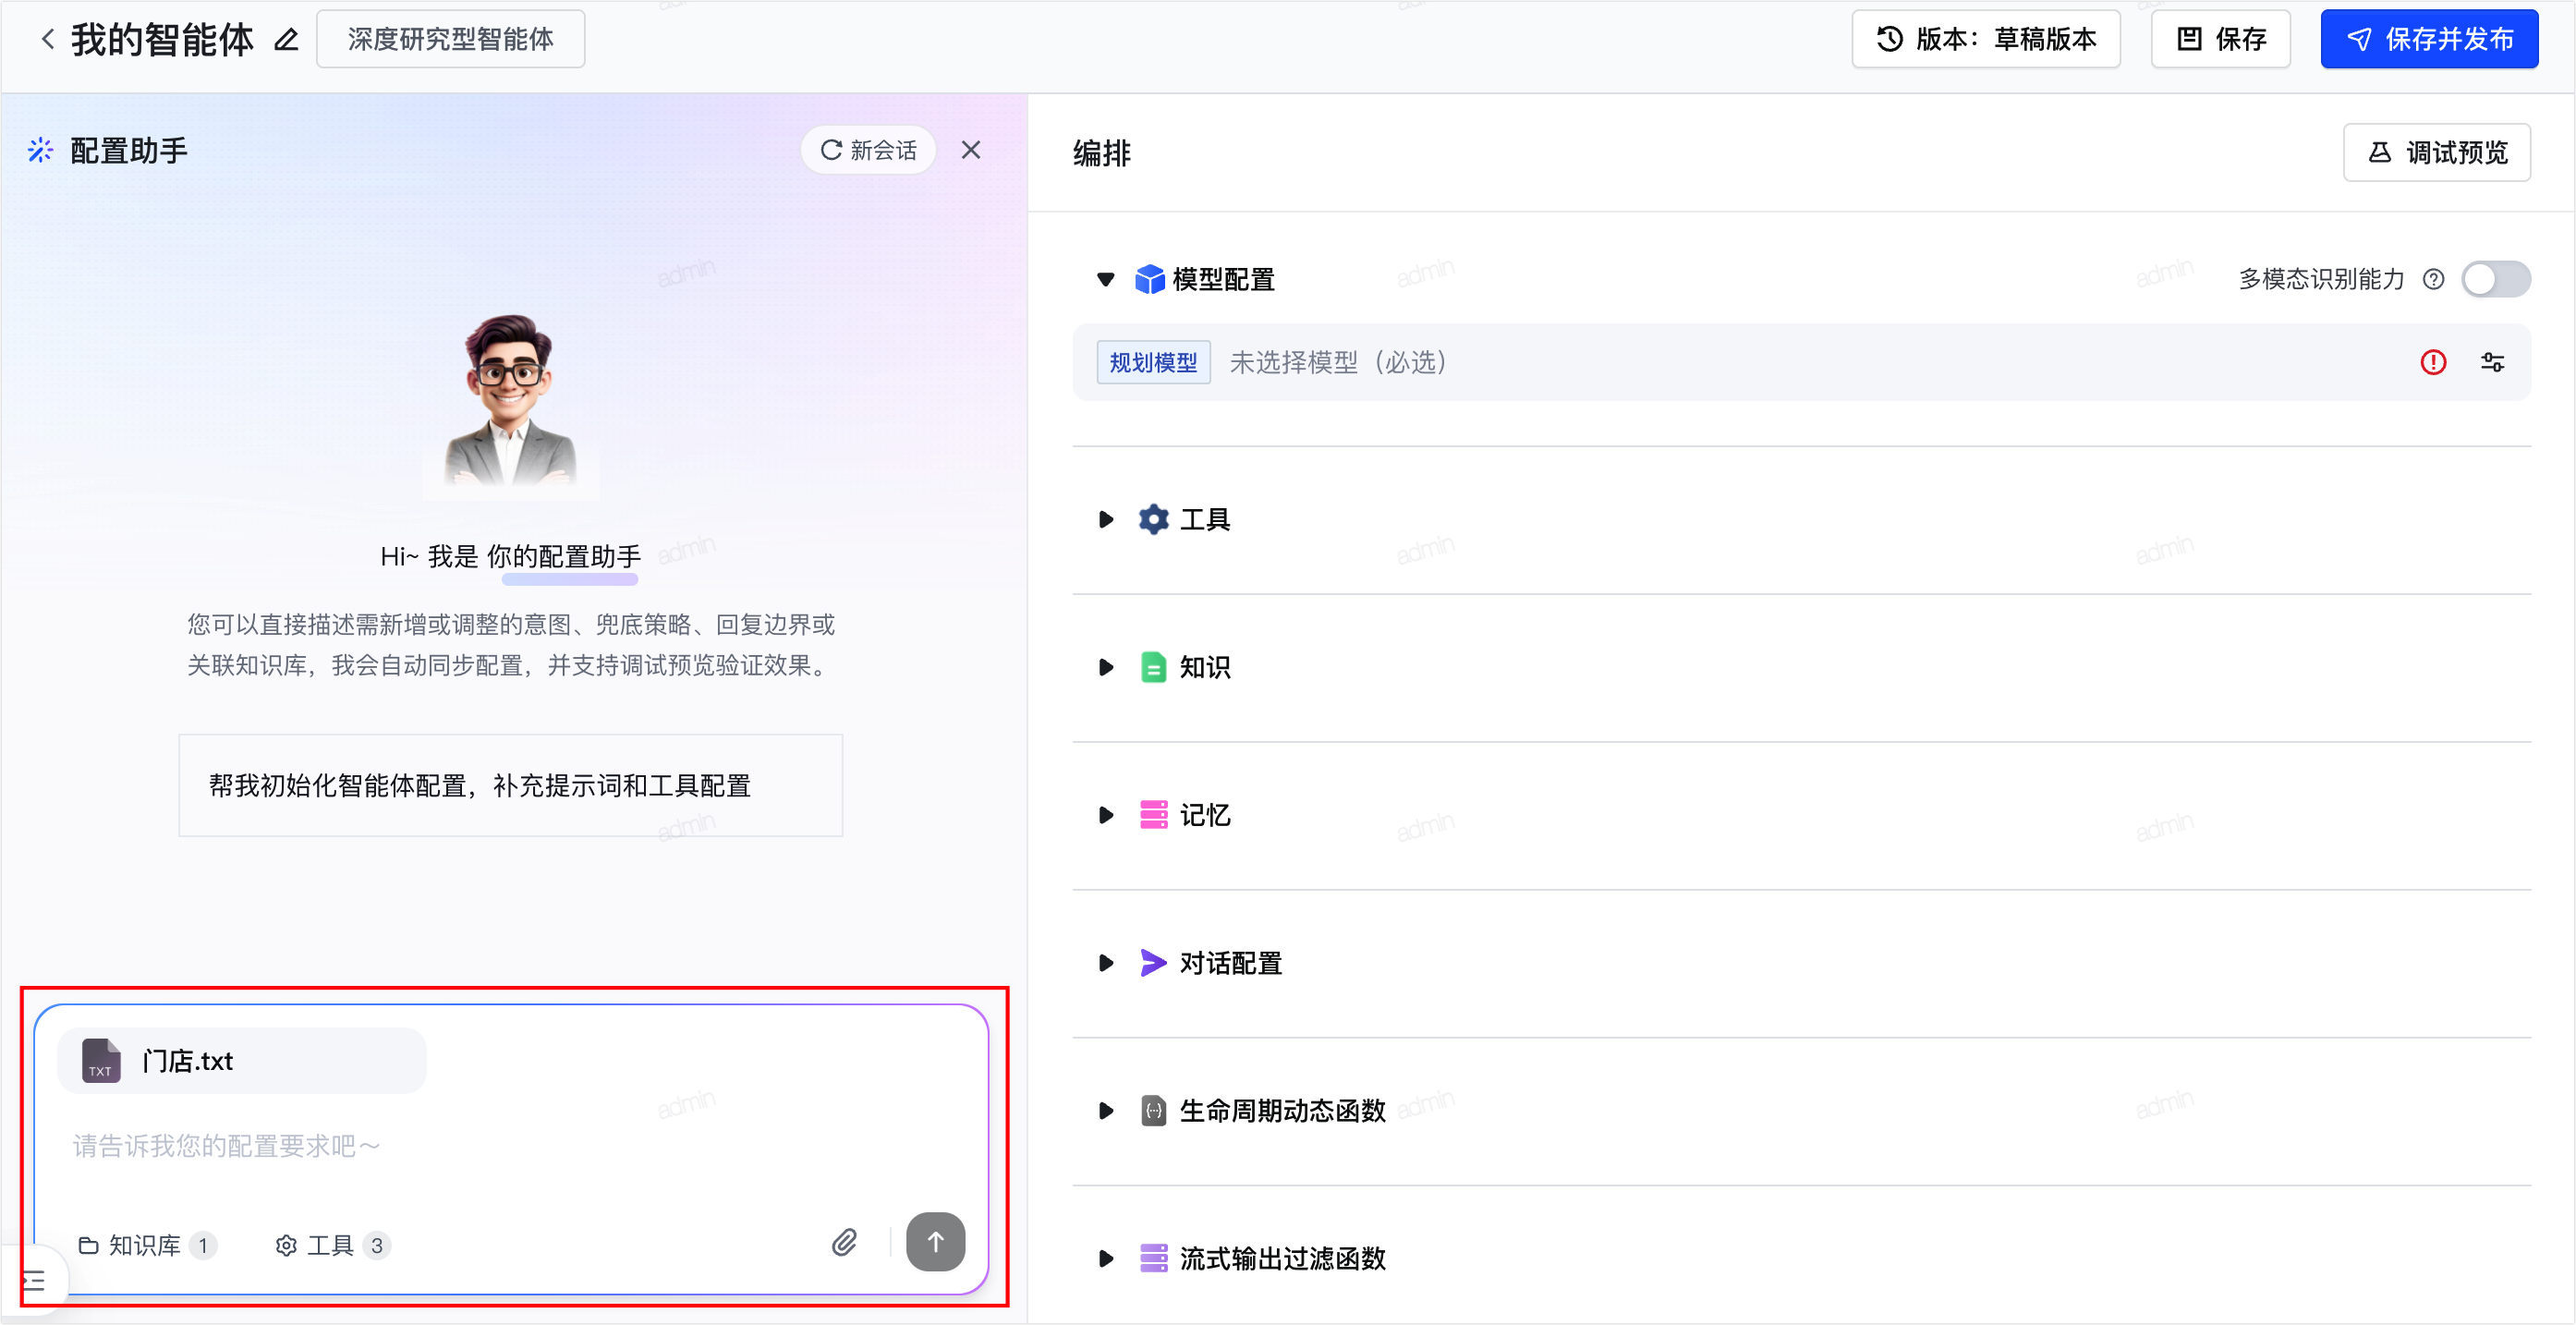Click the back arrow beside 我的智能体
This screenshot has height=1325, width=2576.
pos(47,39)
